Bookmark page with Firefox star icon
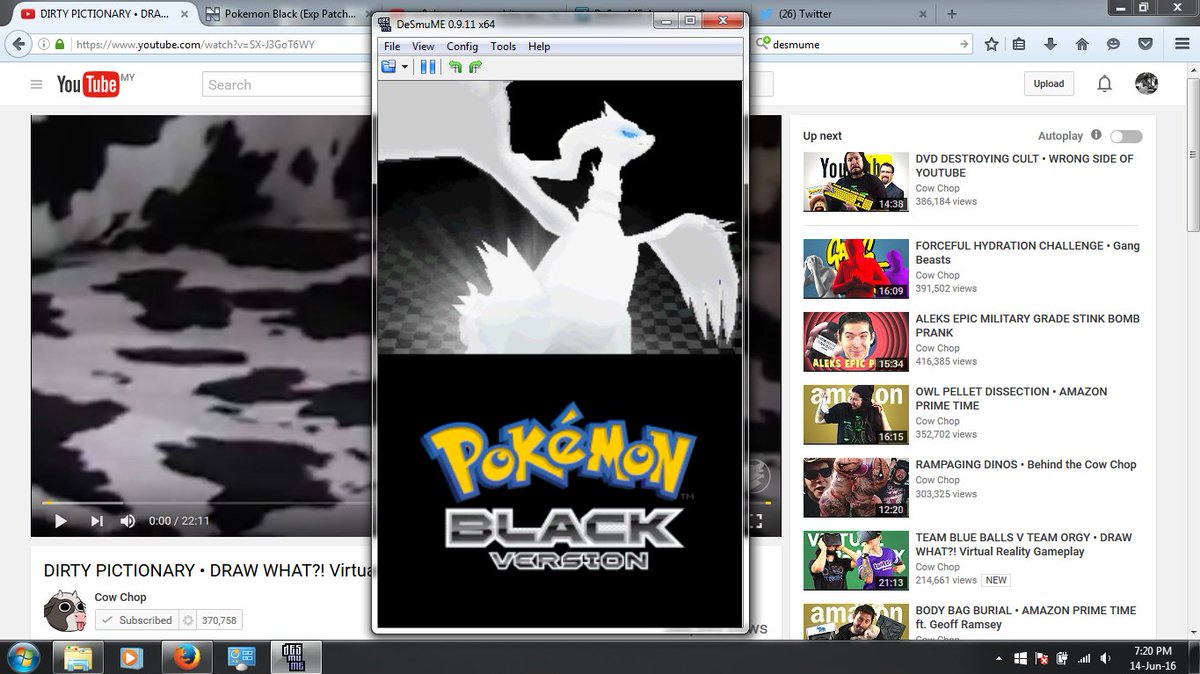This screenshot has width=1200, height=674. pyautogui.click(x=991, y=44)
